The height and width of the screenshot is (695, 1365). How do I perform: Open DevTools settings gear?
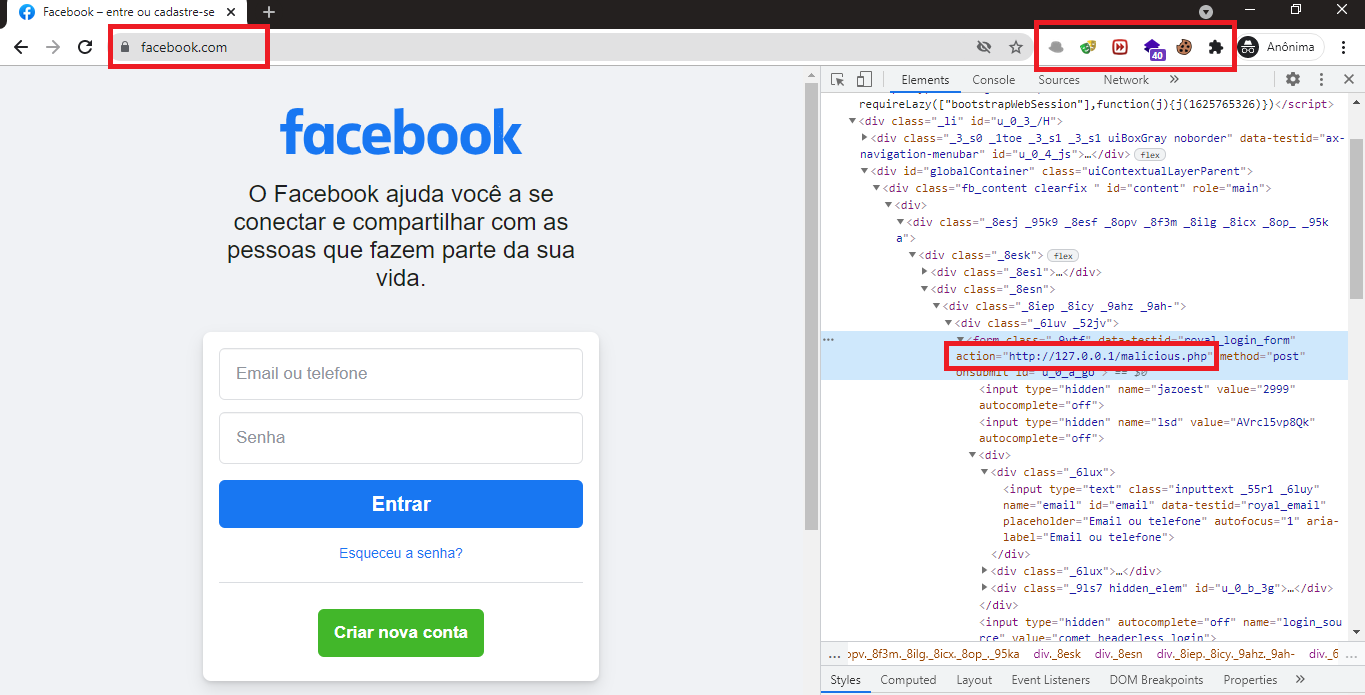[x=1293, y=79]
